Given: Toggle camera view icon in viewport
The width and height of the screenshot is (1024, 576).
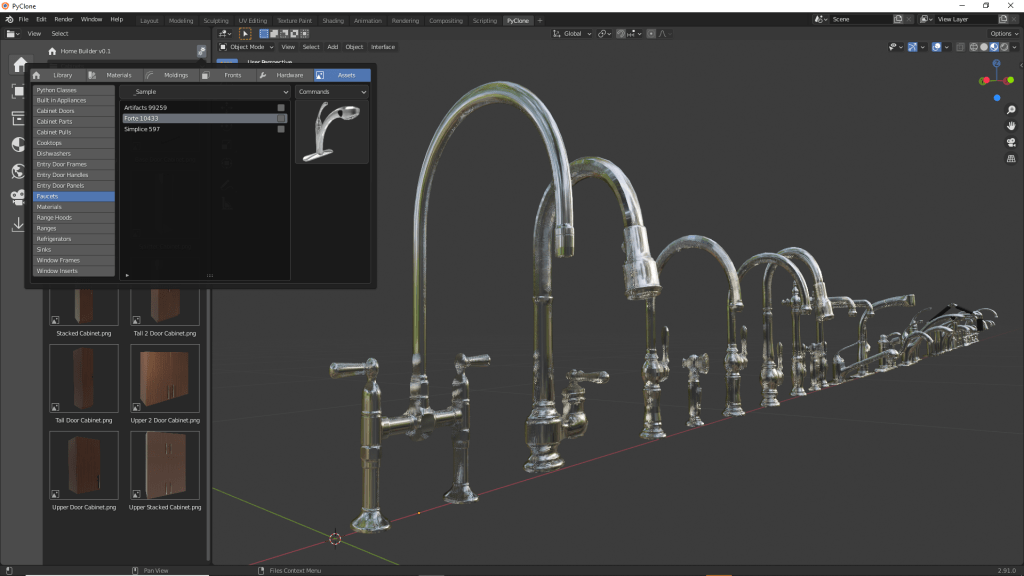Looking at the screenshot, I should [x=1011, y=142].
